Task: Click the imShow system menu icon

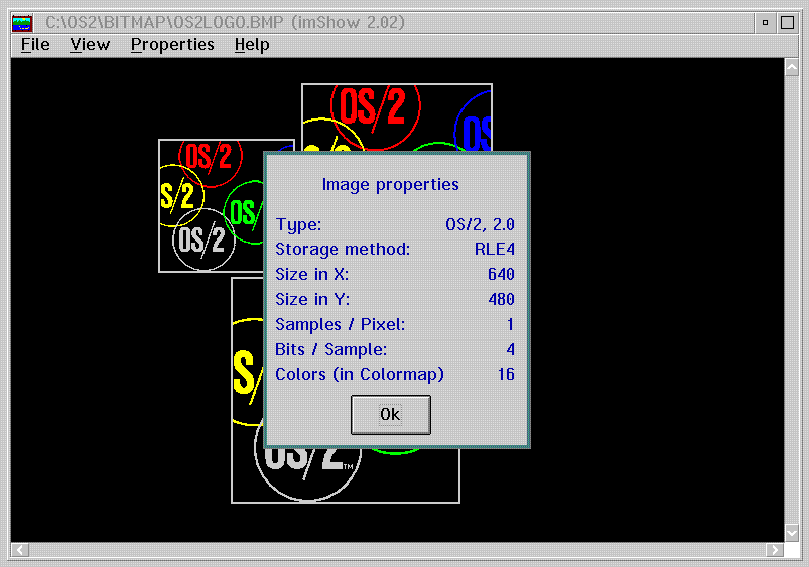Action: tap(22, 23)
